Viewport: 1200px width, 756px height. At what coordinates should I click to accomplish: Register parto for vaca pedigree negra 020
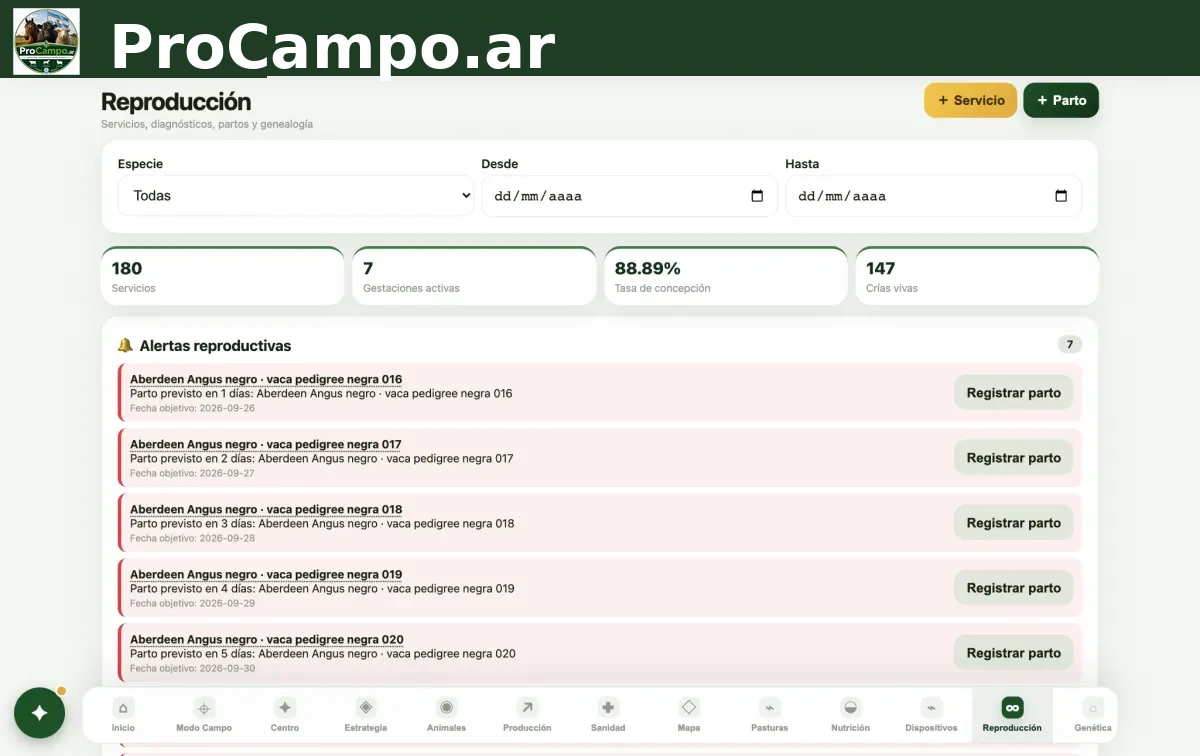1013,653
